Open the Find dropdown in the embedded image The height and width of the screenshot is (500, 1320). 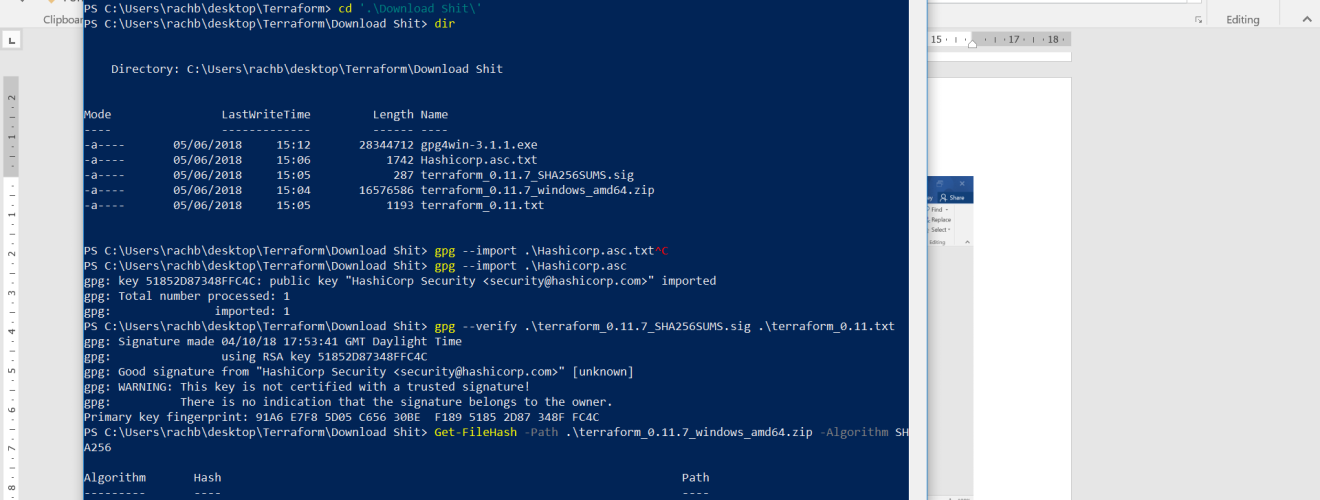pyautogui.click(x=940, y=210)
